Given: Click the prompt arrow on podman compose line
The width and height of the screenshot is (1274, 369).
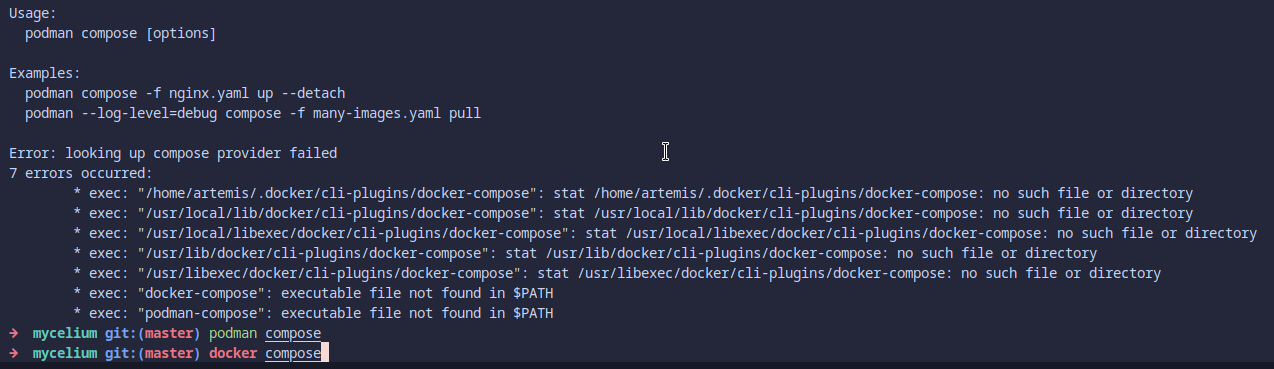Looking at the screenshot, I should coord(13,334).
